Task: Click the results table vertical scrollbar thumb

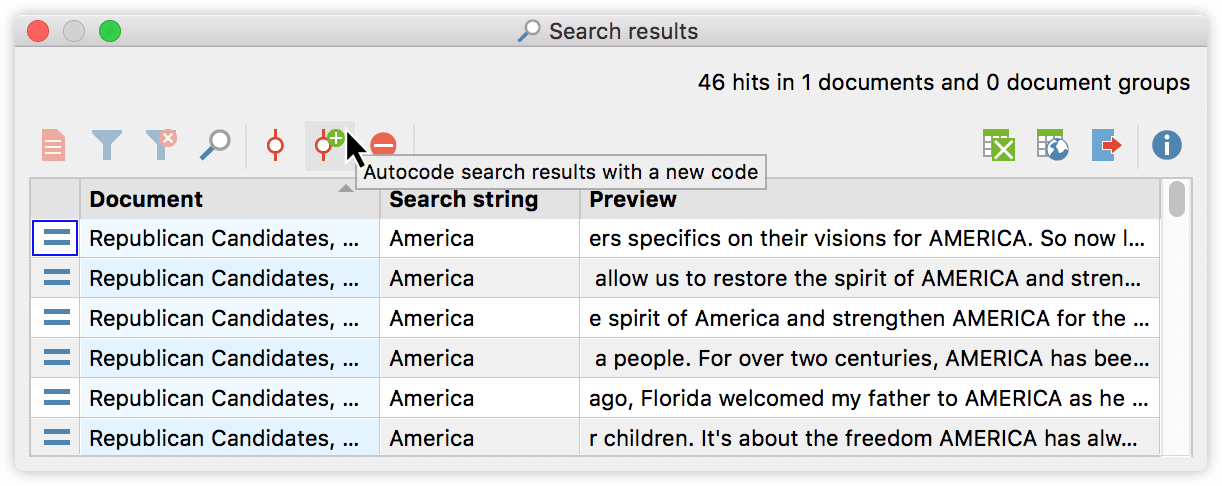Action: [x=1177, y=198]
